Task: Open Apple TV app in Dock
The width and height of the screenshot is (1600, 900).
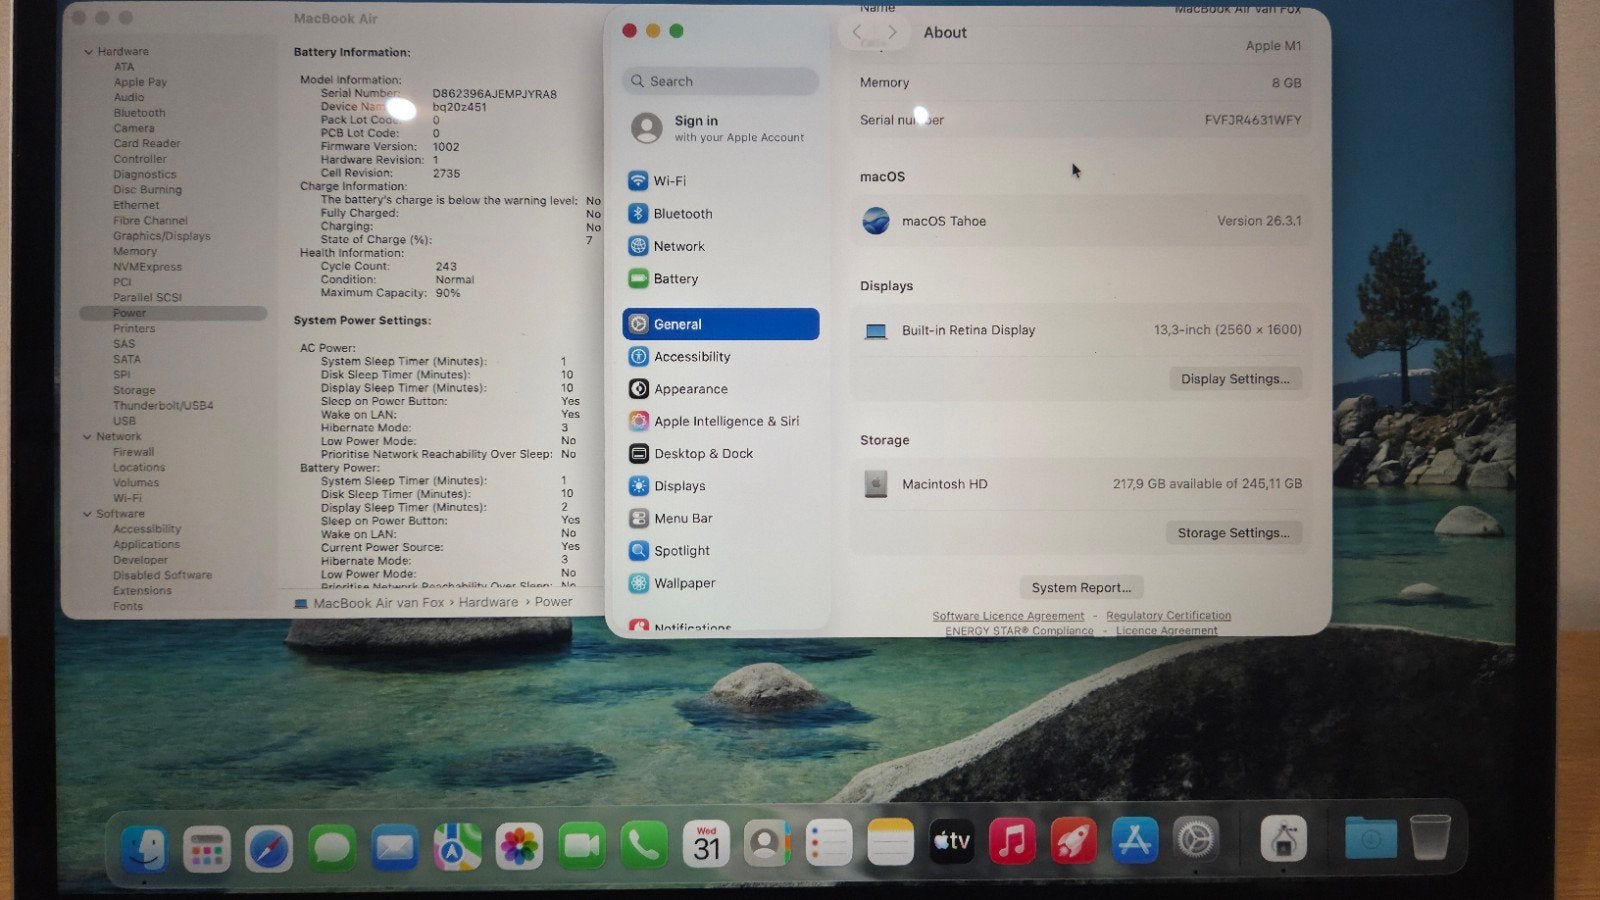Action: click(951, 841)
